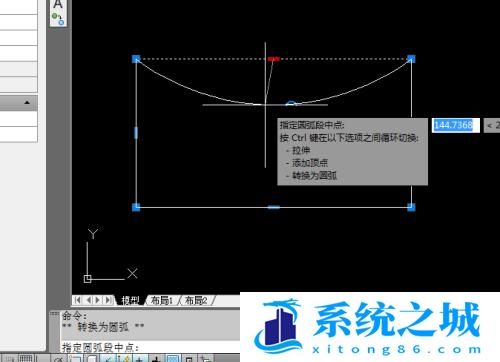Click the midpoint grip on the bottom edge

point(274,207)
